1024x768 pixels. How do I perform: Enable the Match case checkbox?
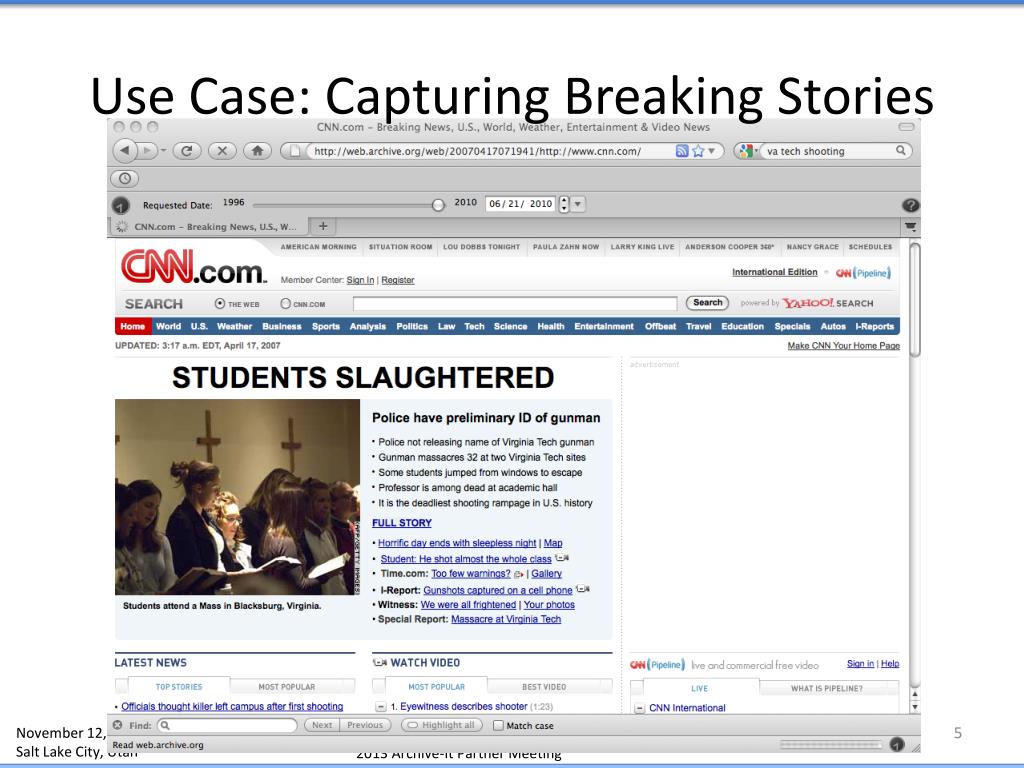tap(498, 726)
